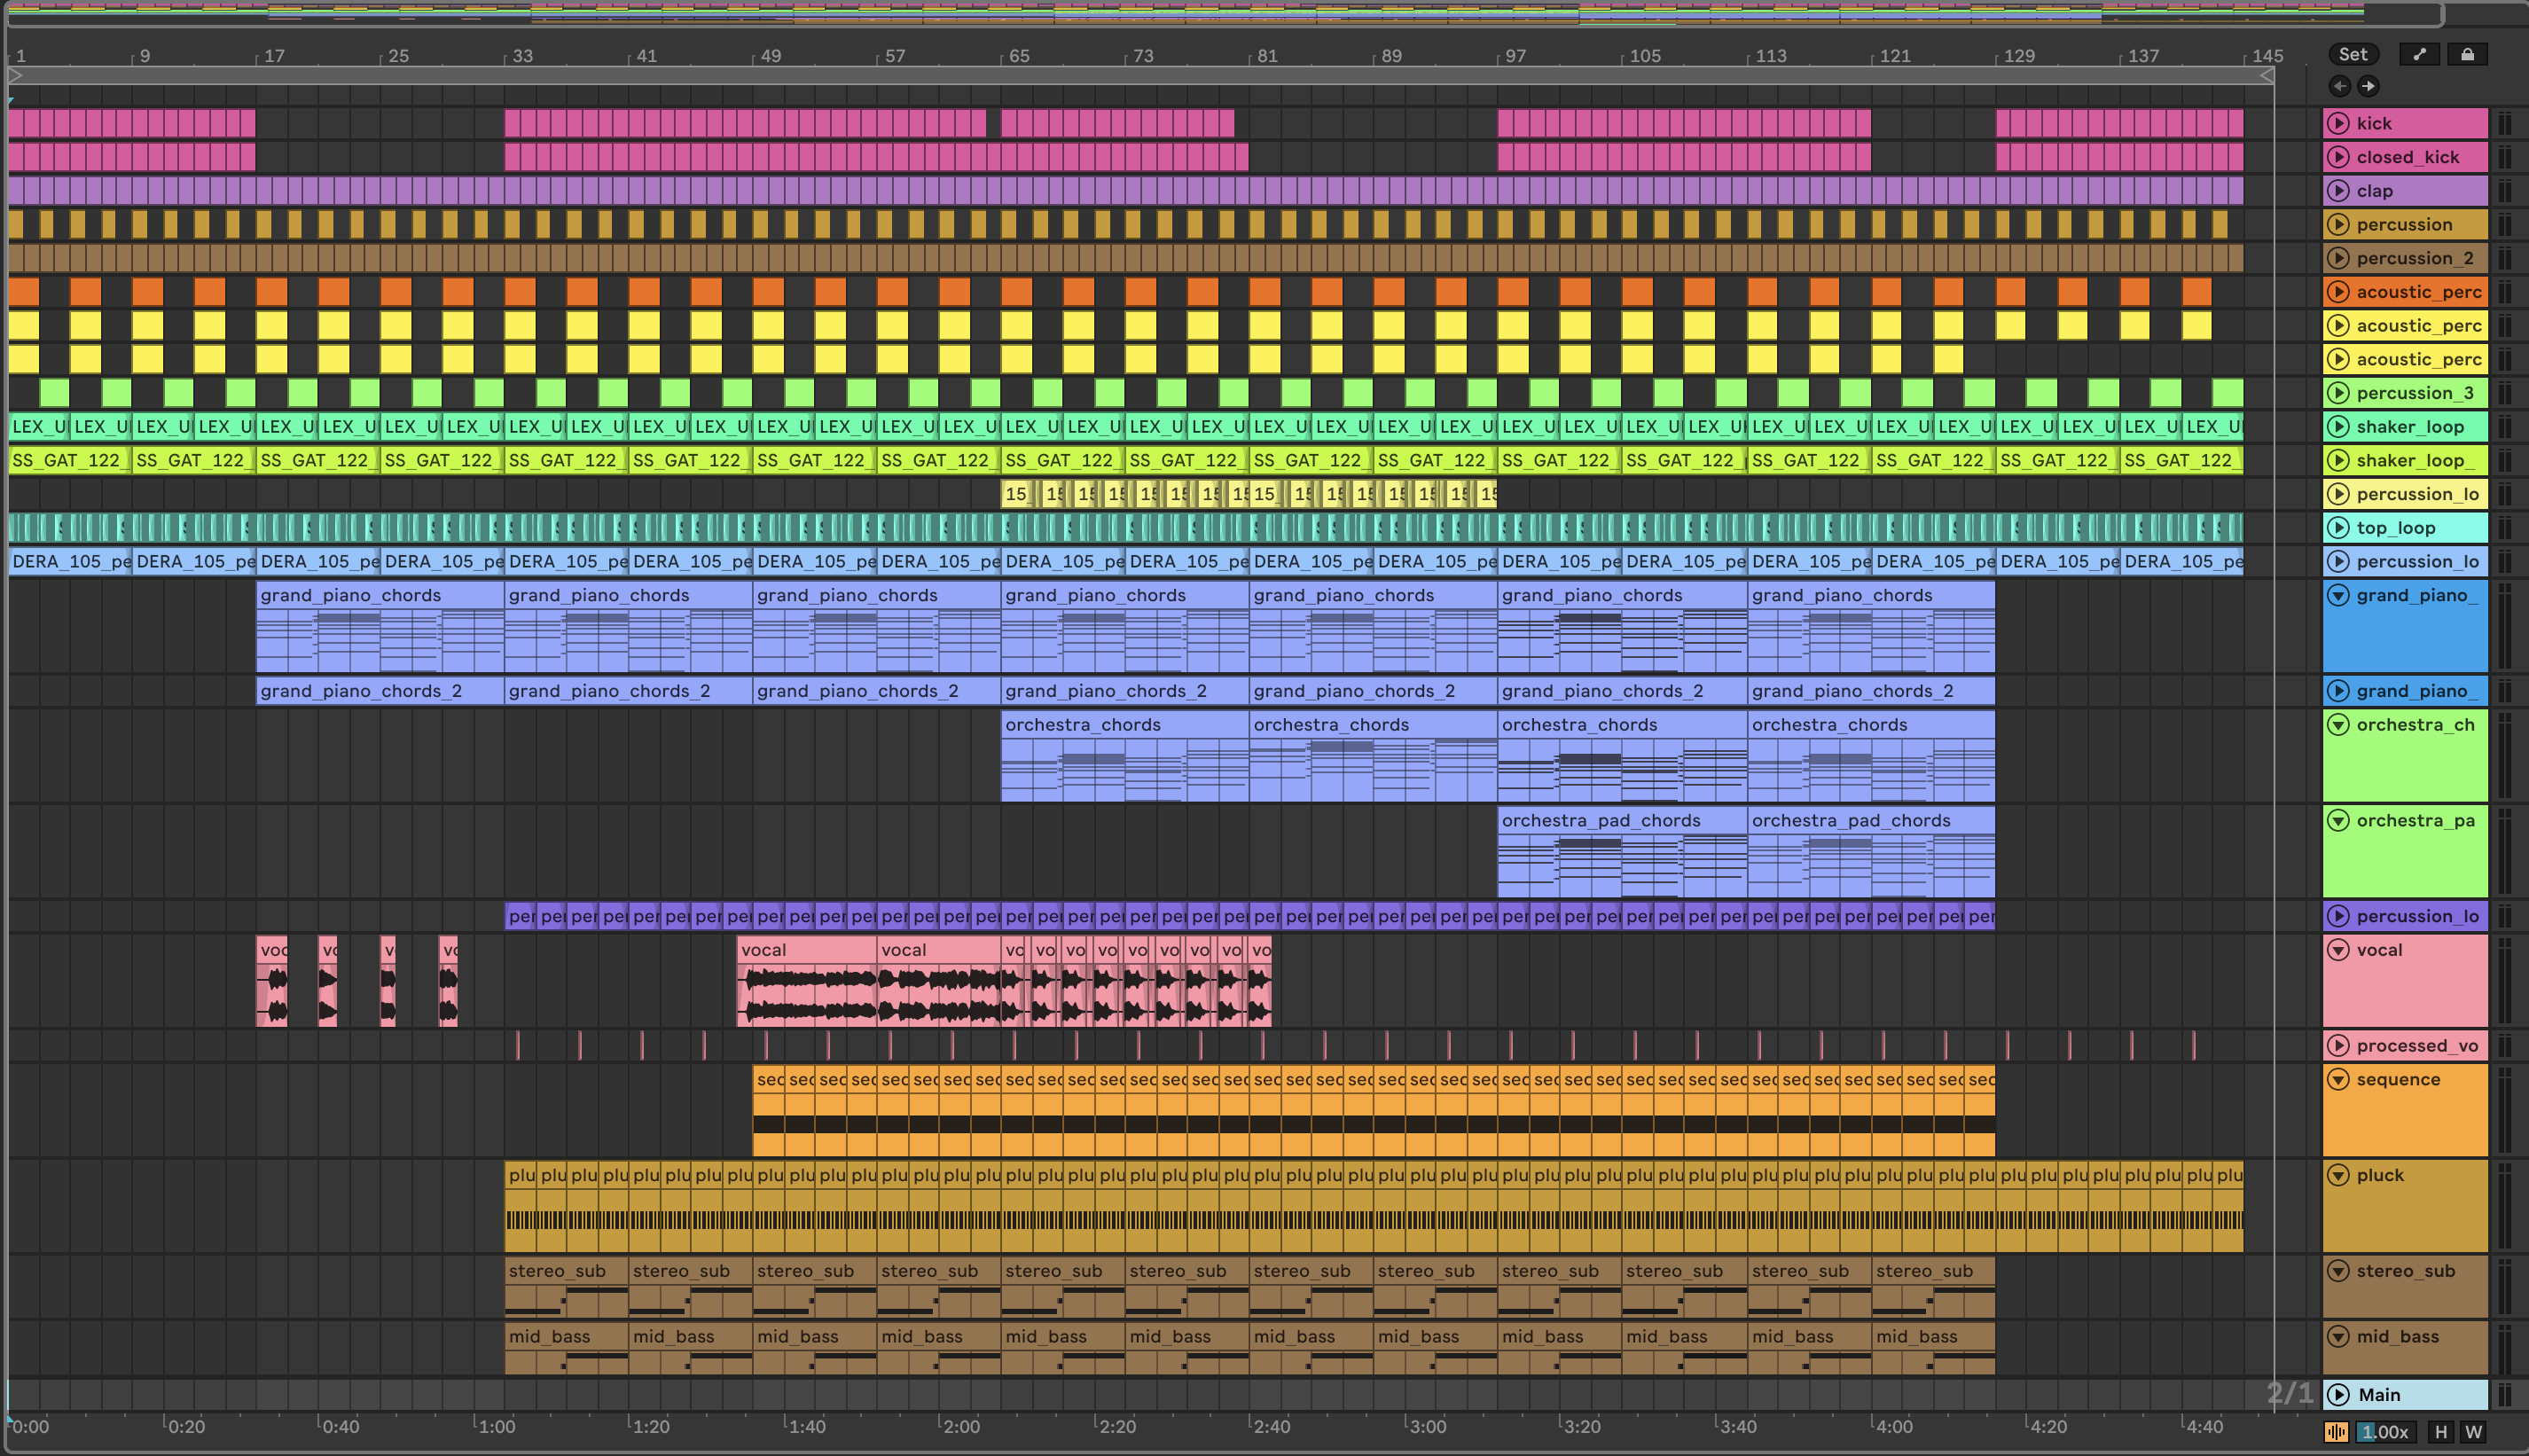This screenshot has height=1456, width=2529.
Task: Click the 1.00x track zoom field
Action: click(2385, 1432)
